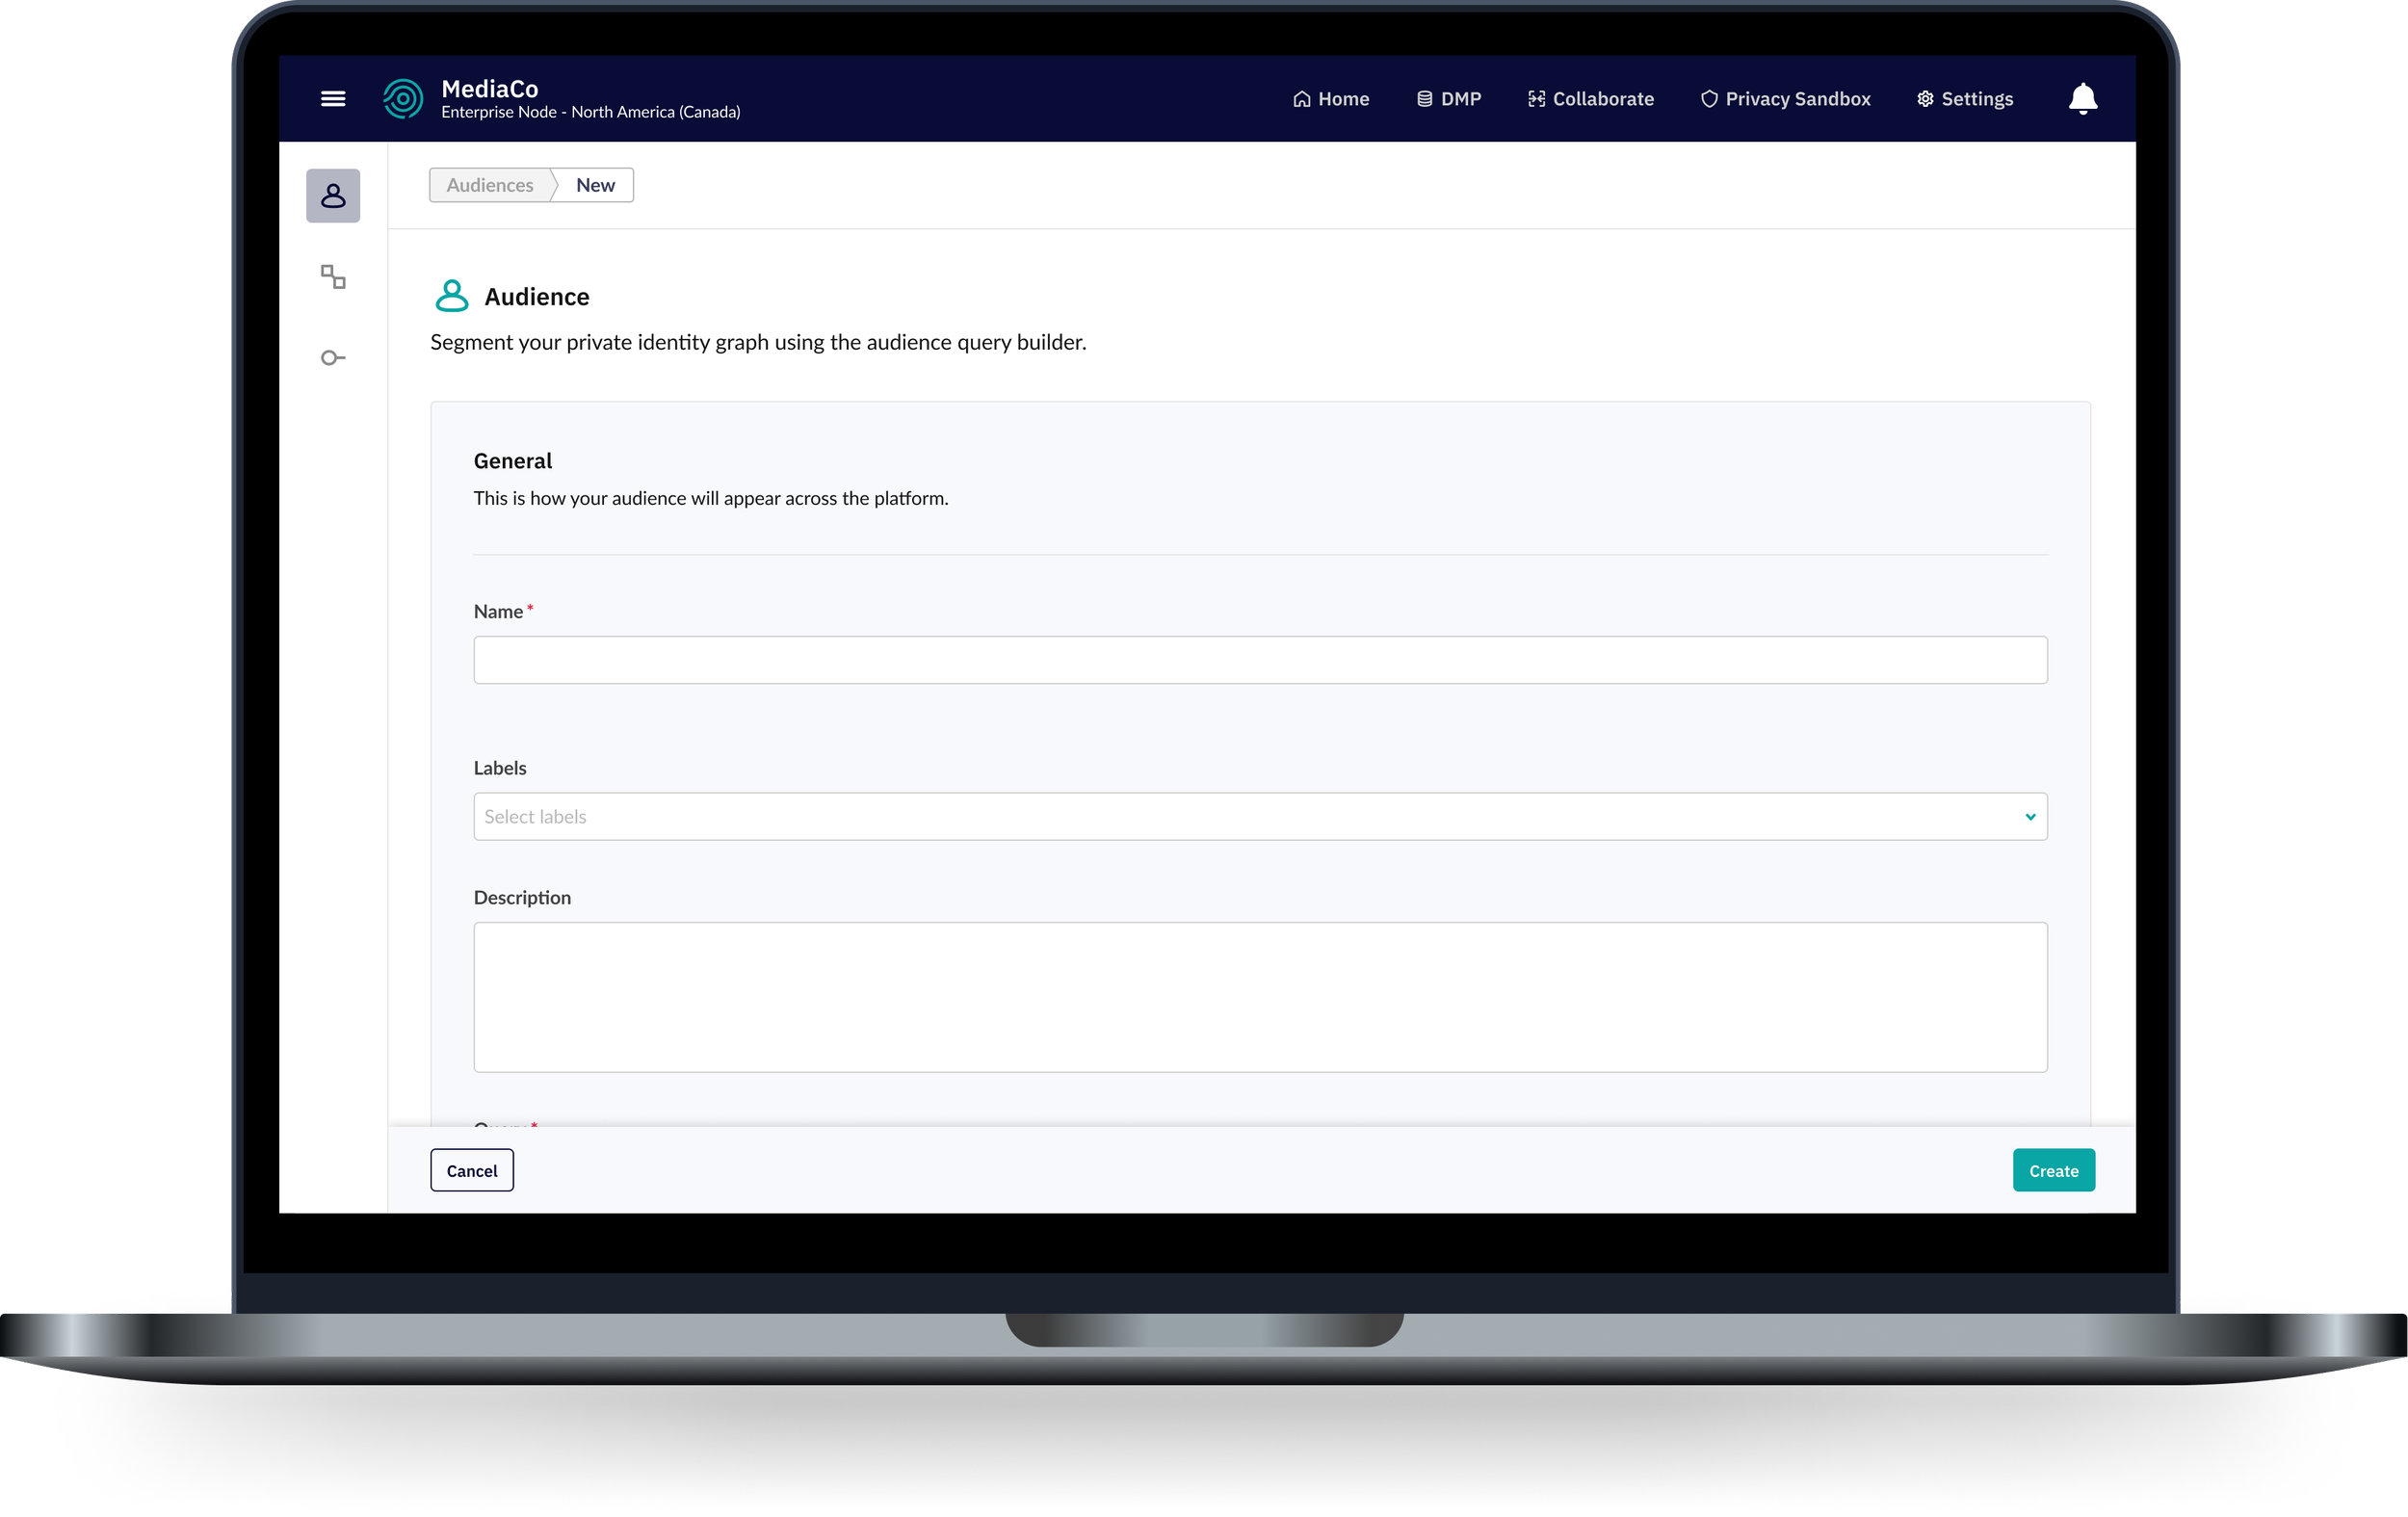Open the notifications bell

(x=2083, y=98)
